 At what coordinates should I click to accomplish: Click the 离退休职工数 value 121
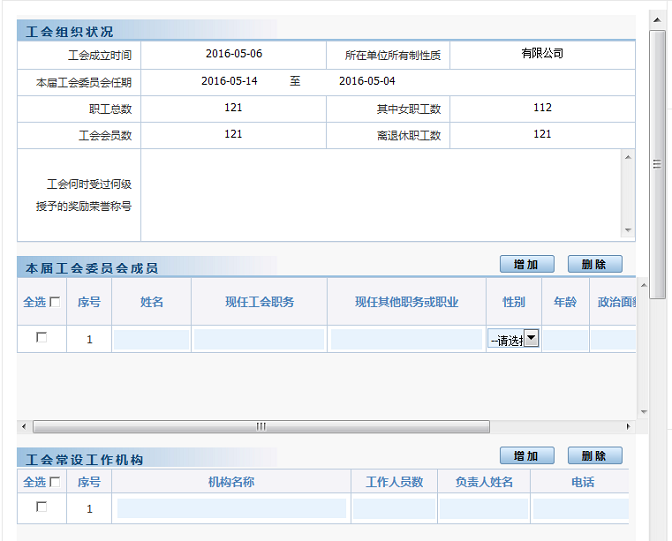click(x=542, y=134)
